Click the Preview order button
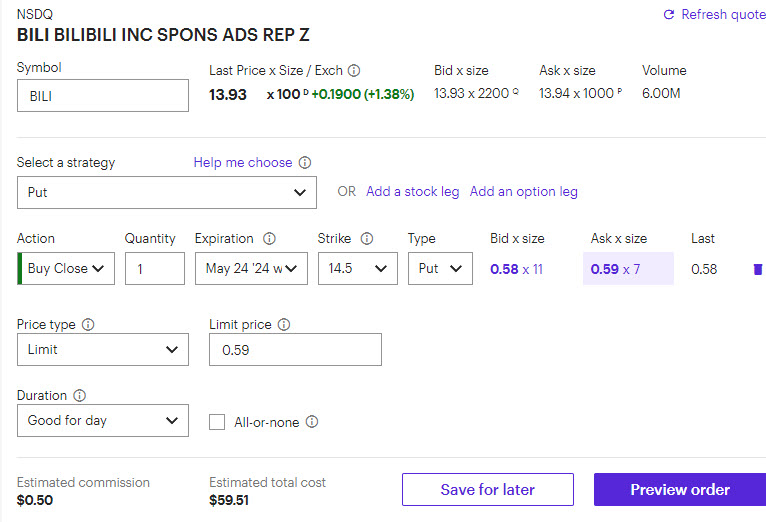Viewport: 766px width, 522px height. [x=680, y=490]
